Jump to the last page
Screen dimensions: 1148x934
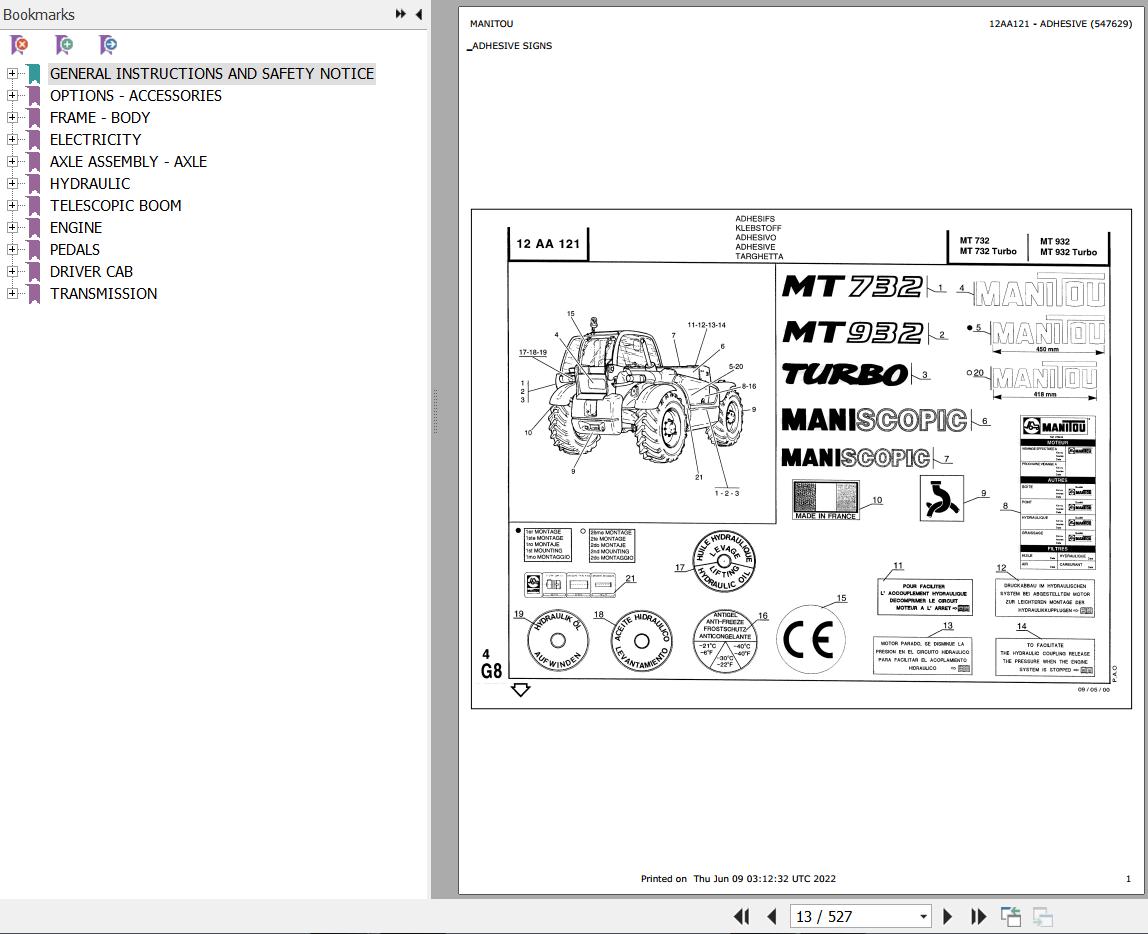pyautogui.click(x=978, y=916)
